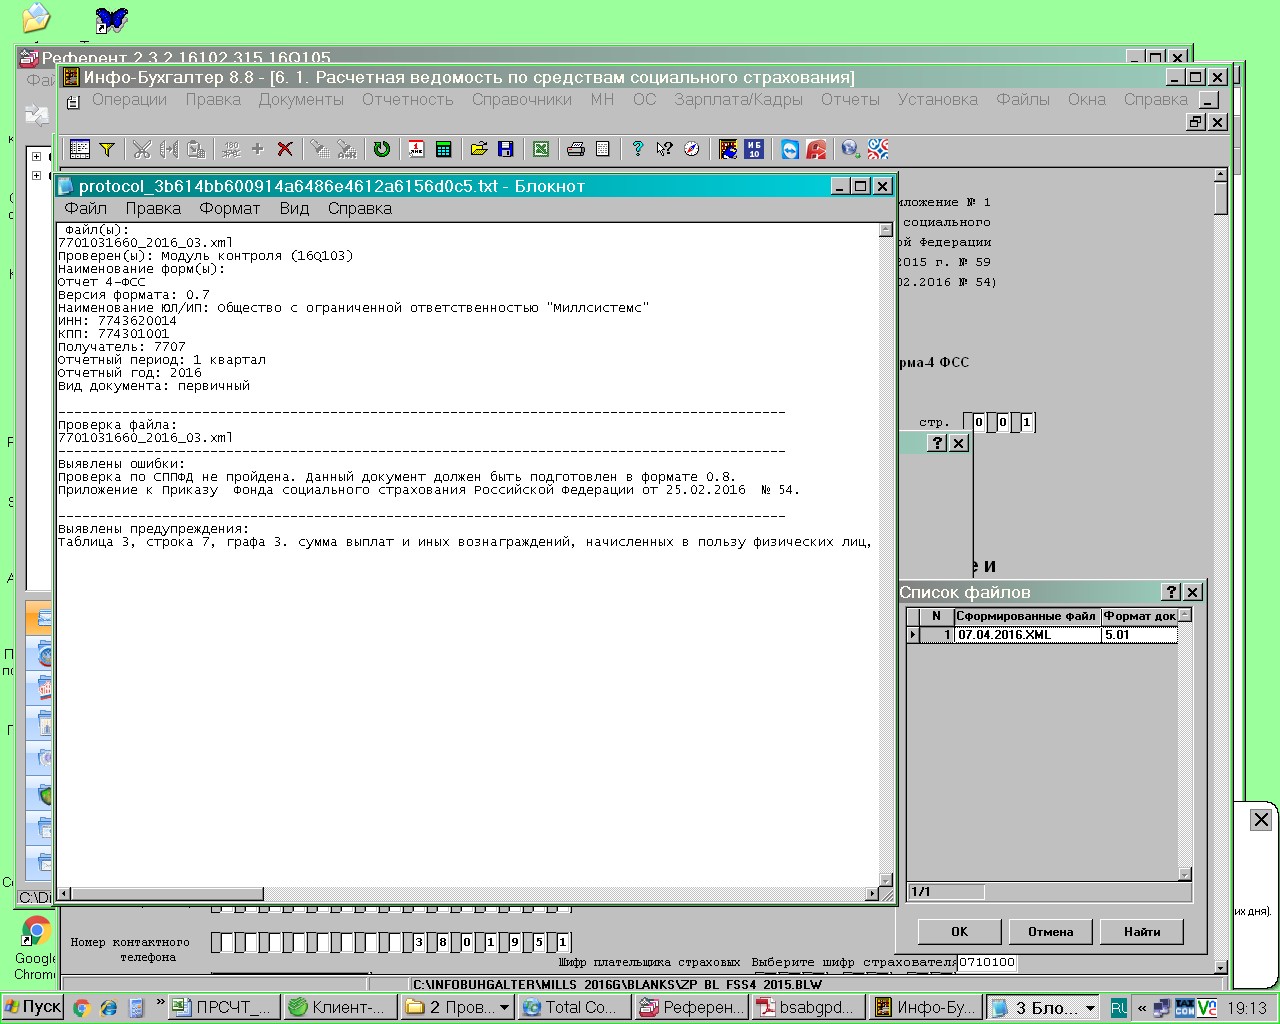Open the green calculator icon
The image size is (1280, 1024).
tap(443, 149)
